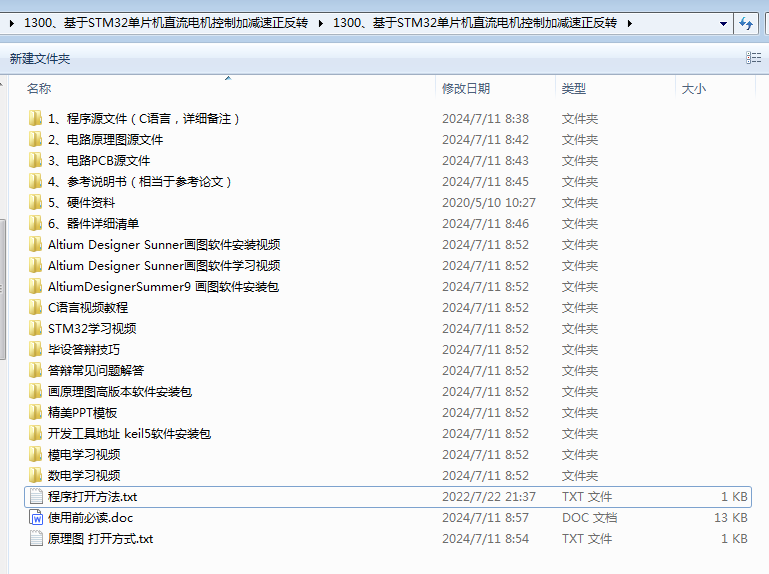Click folder icon beside 答辩常见问题解答

[35, 370]
